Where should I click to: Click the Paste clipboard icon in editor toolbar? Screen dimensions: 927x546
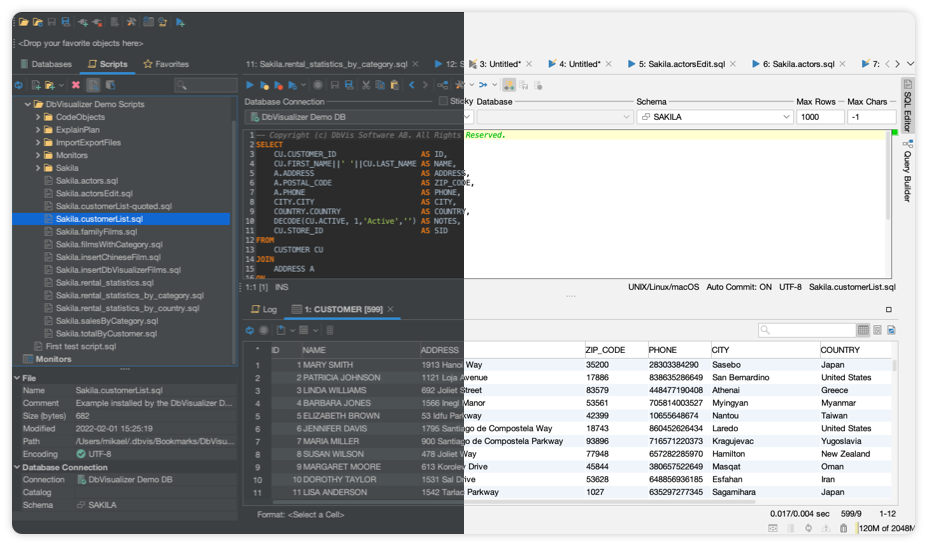395,85
